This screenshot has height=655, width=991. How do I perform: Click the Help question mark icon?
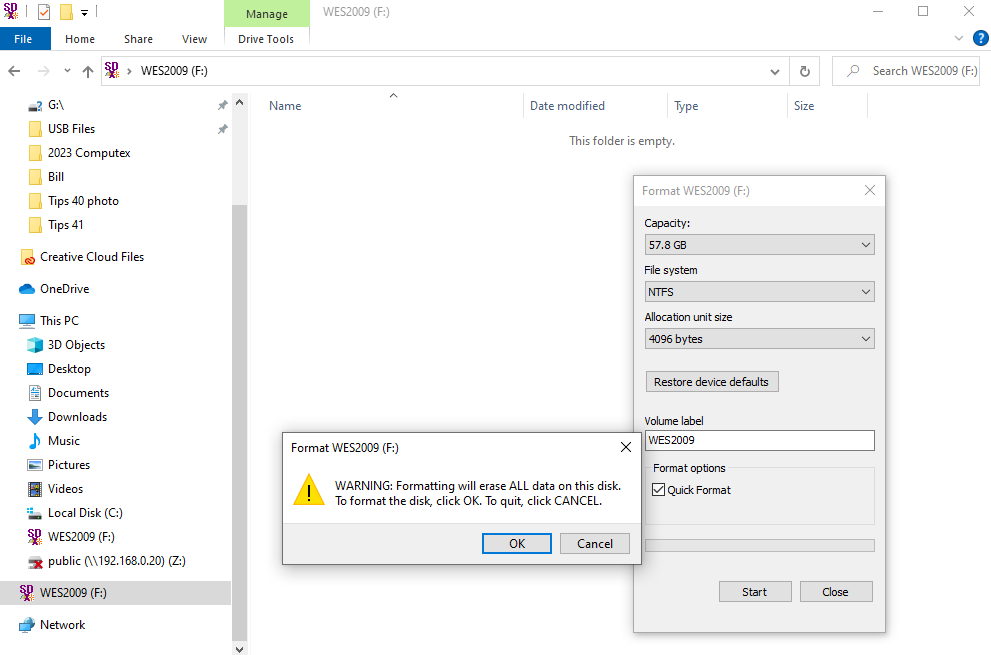980,39
